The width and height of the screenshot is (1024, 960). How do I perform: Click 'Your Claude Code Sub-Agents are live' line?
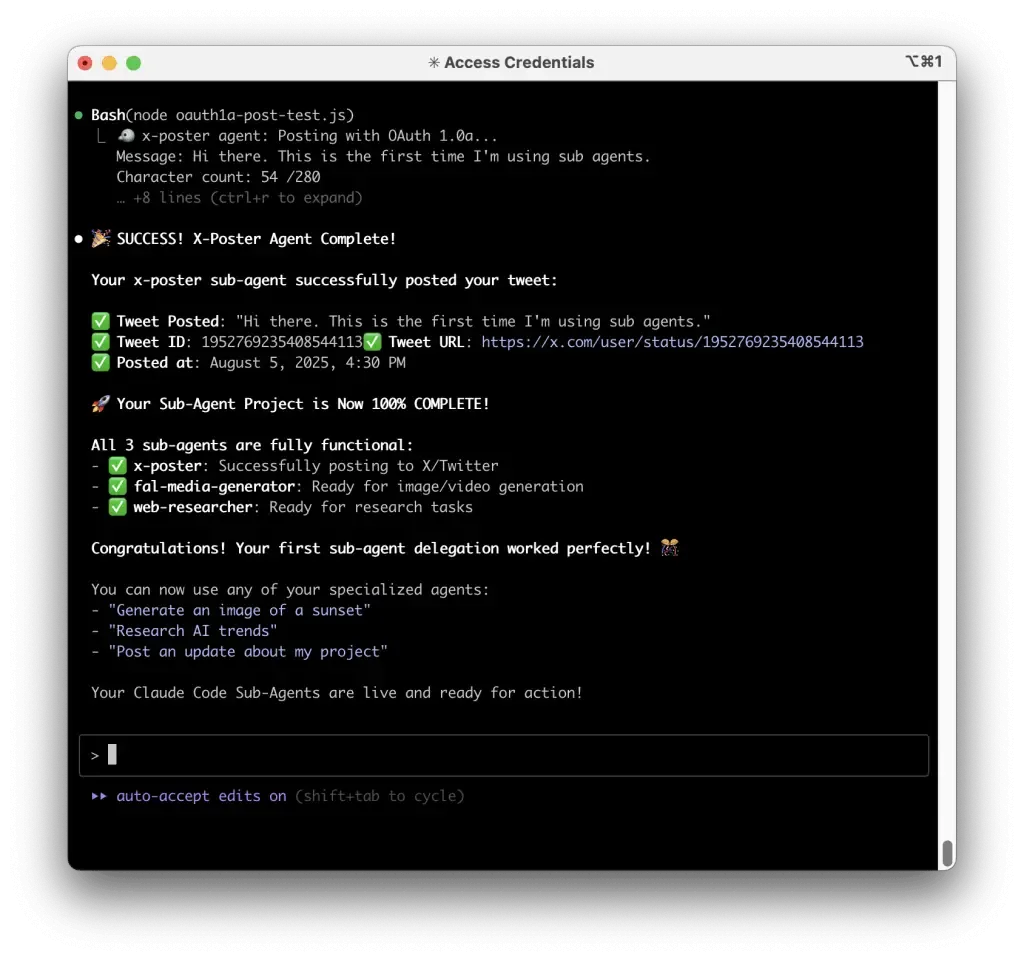pyautogui.click(x=336, y=693)
